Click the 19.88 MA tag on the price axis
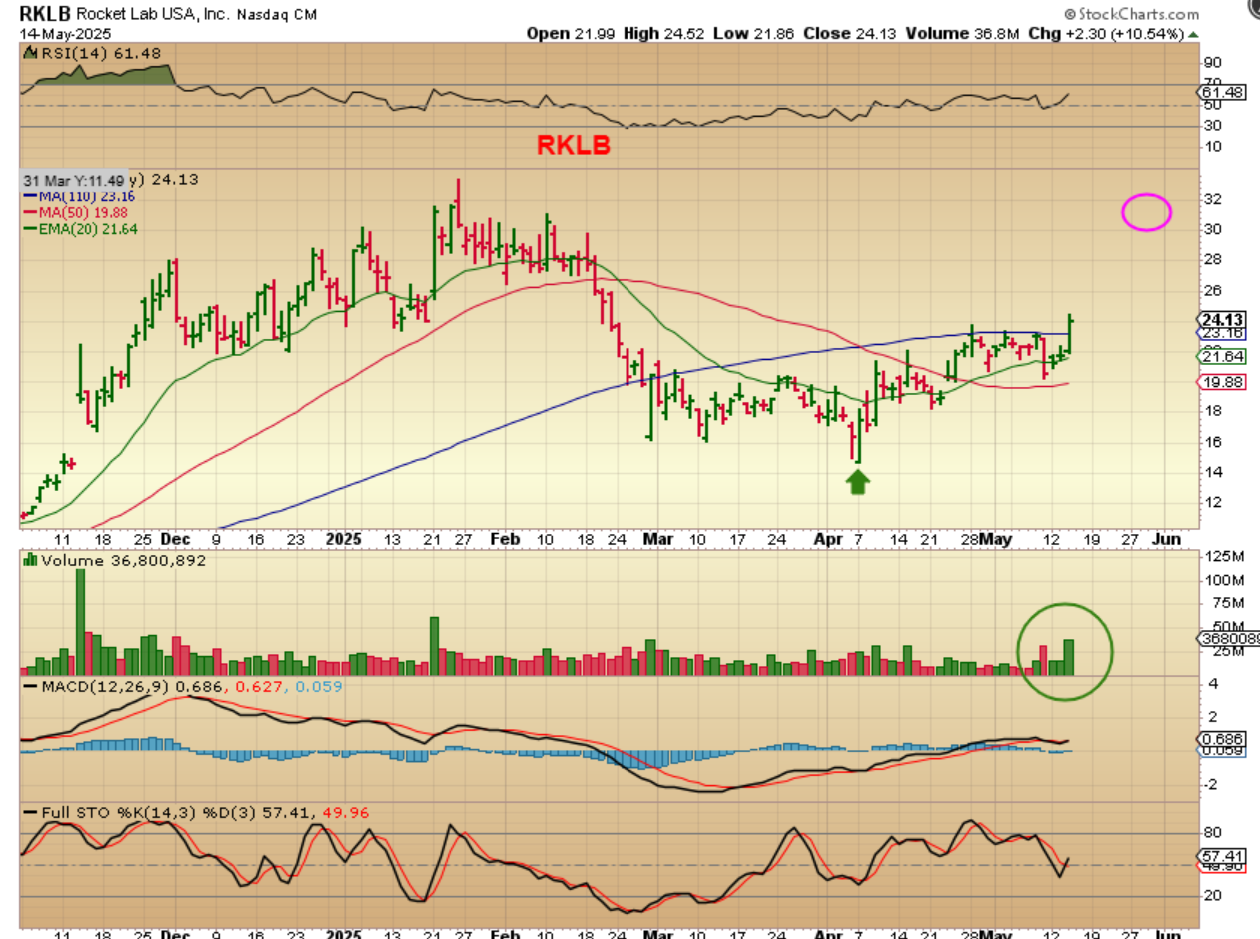 (1224, 382)
